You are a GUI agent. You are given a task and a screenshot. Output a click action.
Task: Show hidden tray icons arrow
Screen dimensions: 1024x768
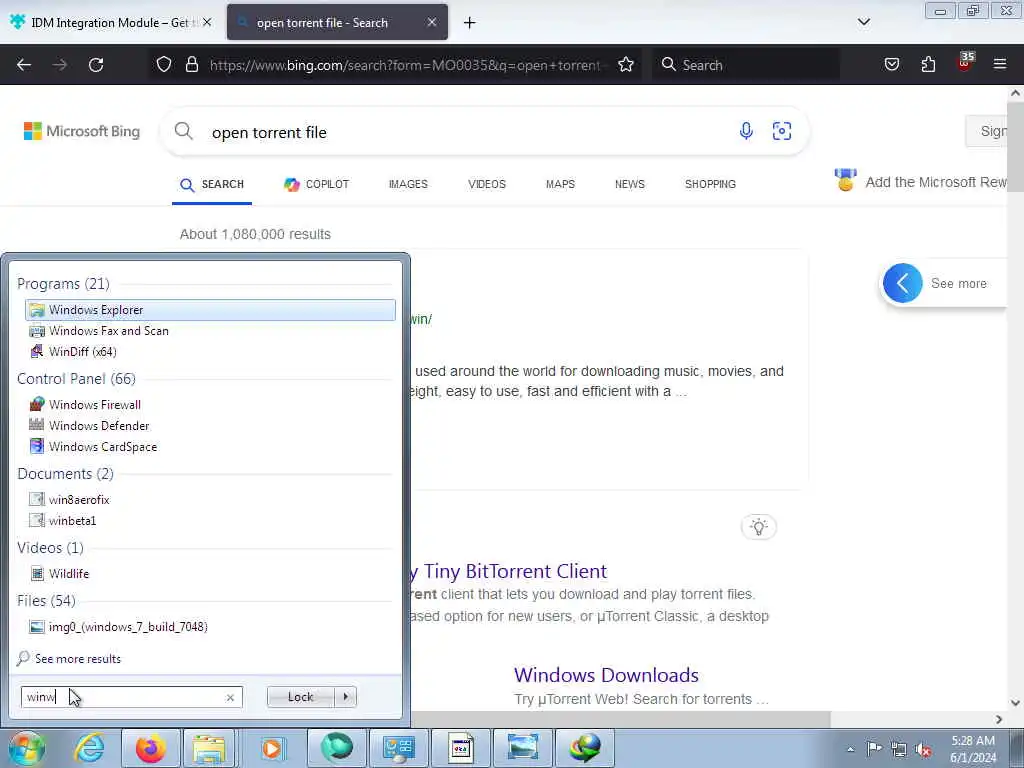coord(850,750)
